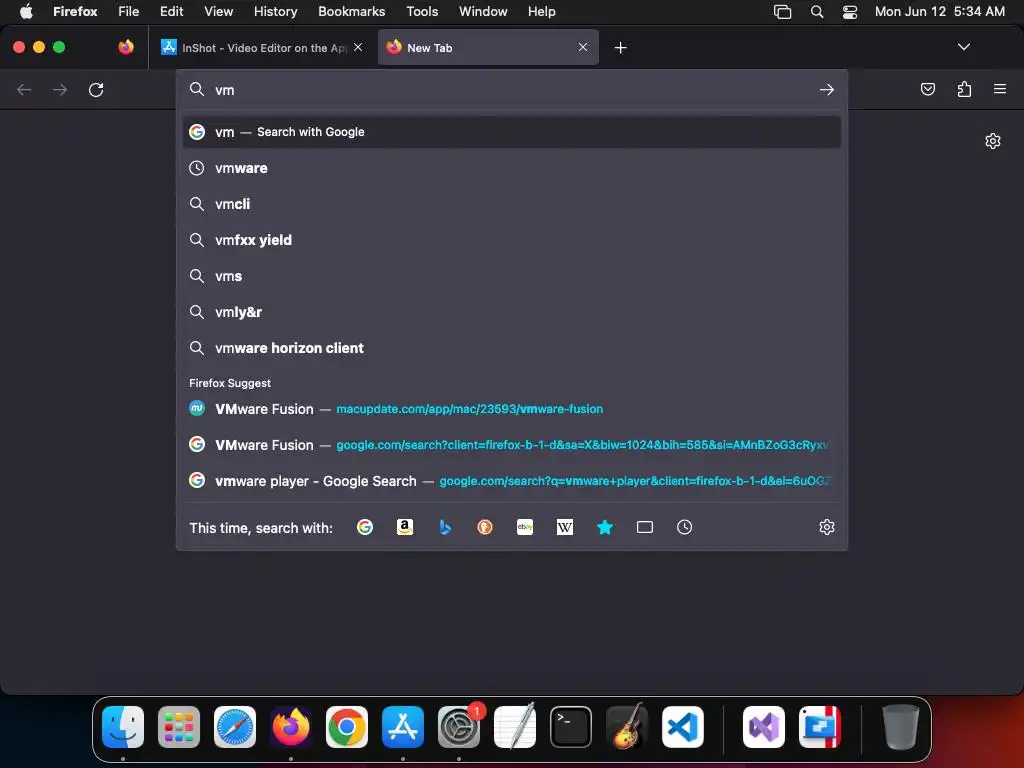Open the Edit menu
The image size is (1024, 768).
pos(172,11)
